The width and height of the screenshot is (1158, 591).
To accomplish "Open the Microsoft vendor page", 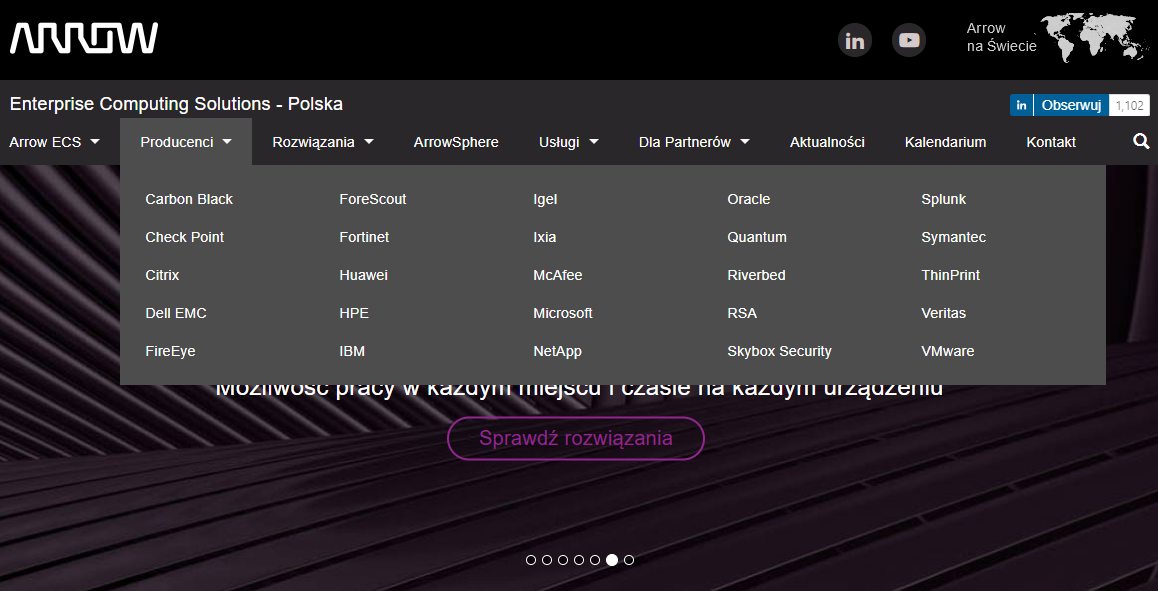I will pyautogui.click(x=563, y=313).
